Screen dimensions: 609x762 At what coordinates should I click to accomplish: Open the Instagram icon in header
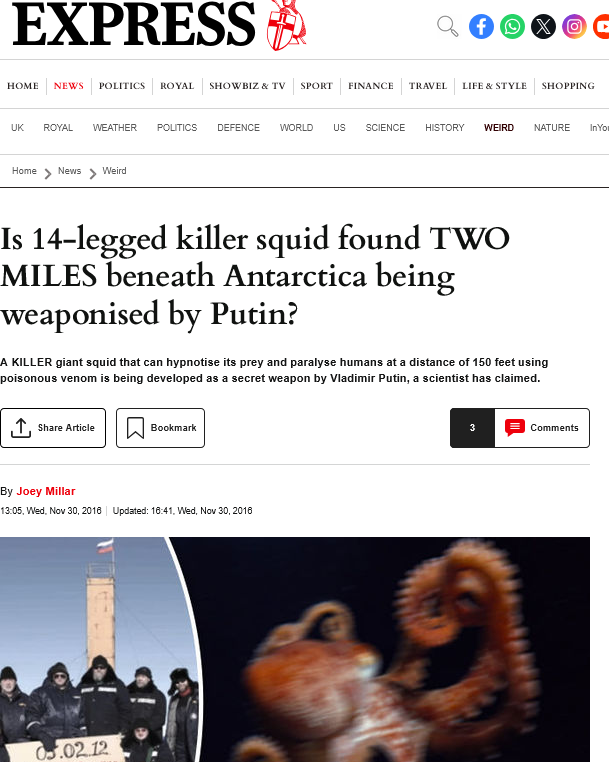click(x=574, y=26)
